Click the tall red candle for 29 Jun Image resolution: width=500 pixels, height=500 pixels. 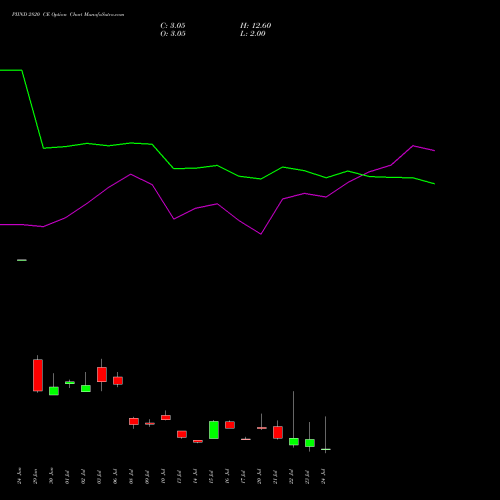(38, 375)
